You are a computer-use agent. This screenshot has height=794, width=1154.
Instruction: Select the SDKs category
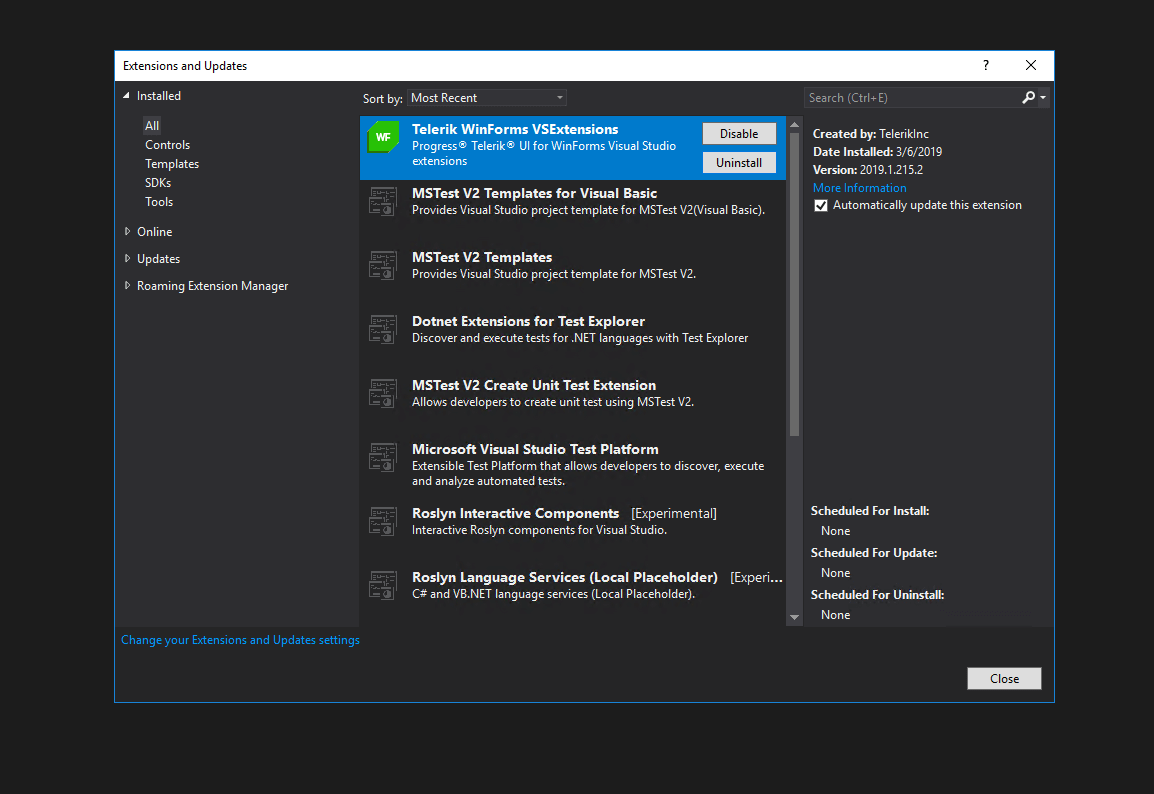[157, 182]
